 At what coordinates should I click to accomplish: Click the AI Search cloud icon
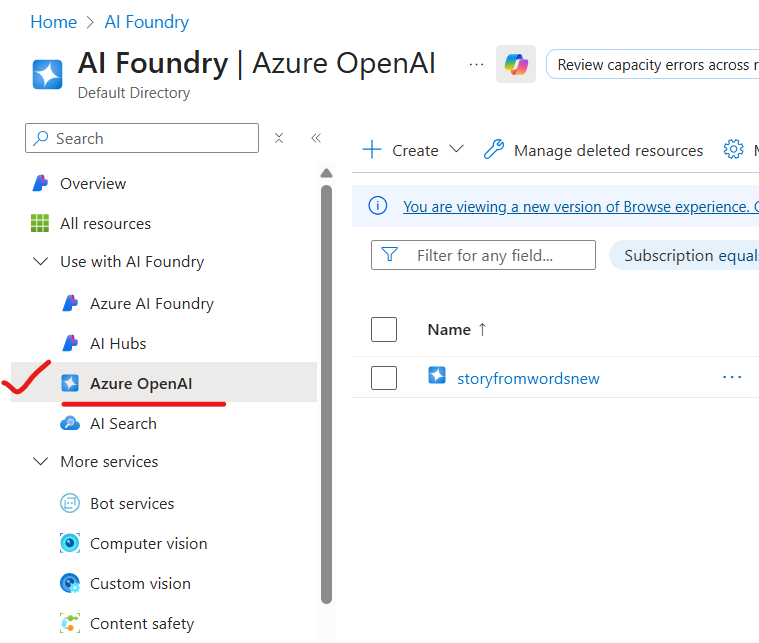click(x=70, y=423)
